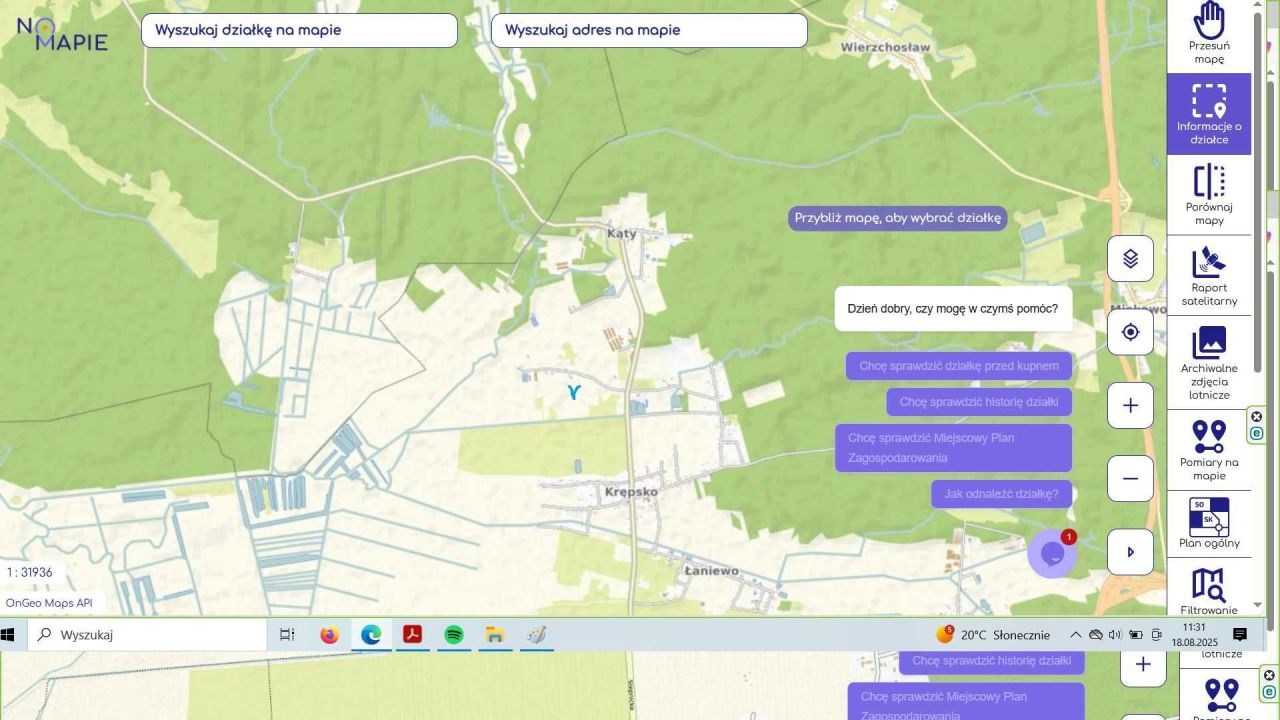Zoom in with the plus button above the taskbar
Screen dimensions: 1280x720
pyautogui.click(x=1130, y=405)
